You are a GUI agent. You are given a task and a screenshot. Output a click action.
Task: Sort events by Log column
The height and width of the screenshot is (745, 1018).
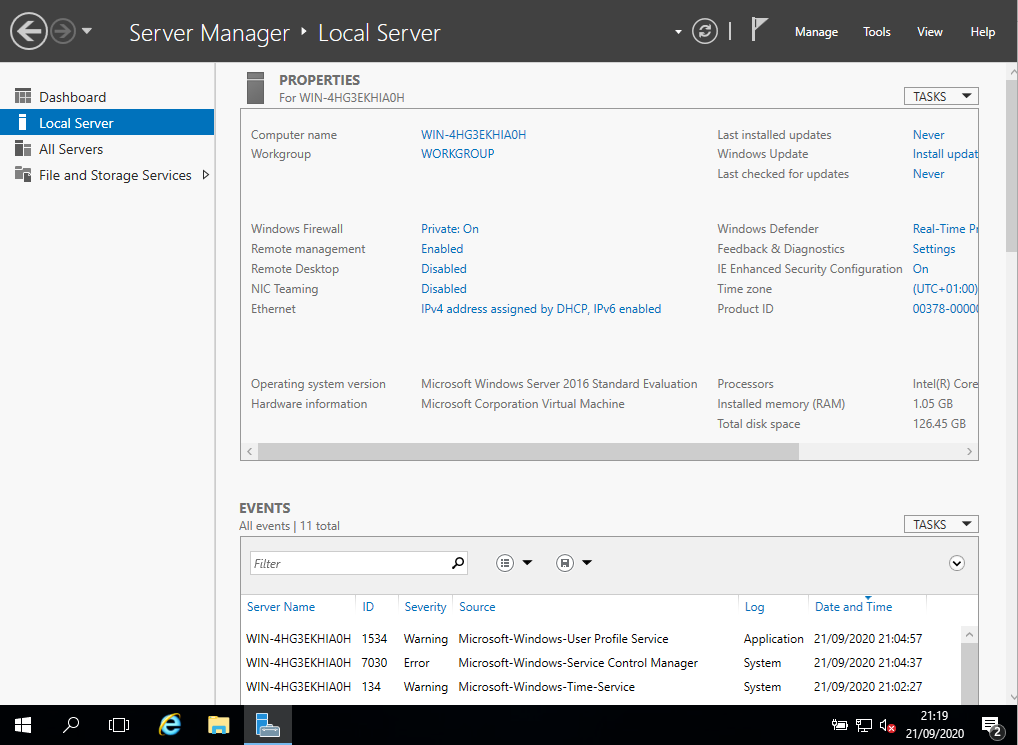tap(754, 607)
